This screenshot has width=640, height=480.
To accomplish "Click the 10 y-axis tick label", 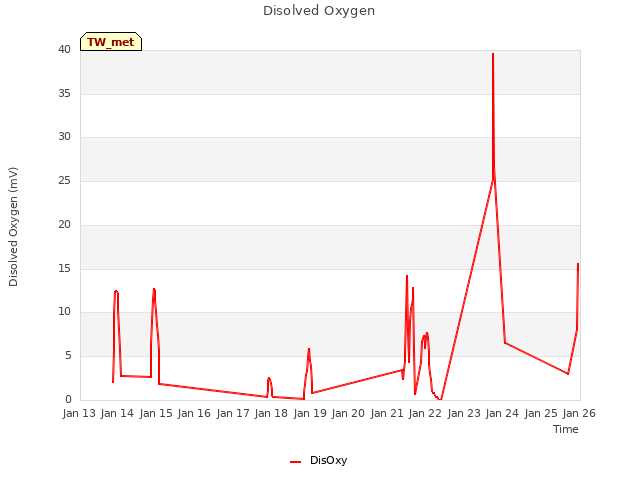I will pyautogui.click(x=64, y=312).
